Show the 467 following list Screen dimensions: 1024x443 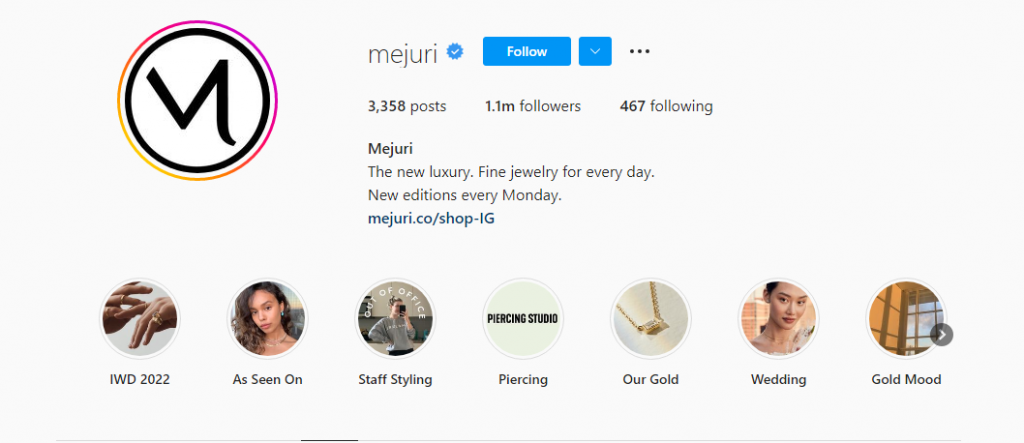pyautogui.click(x=666, y=106)
